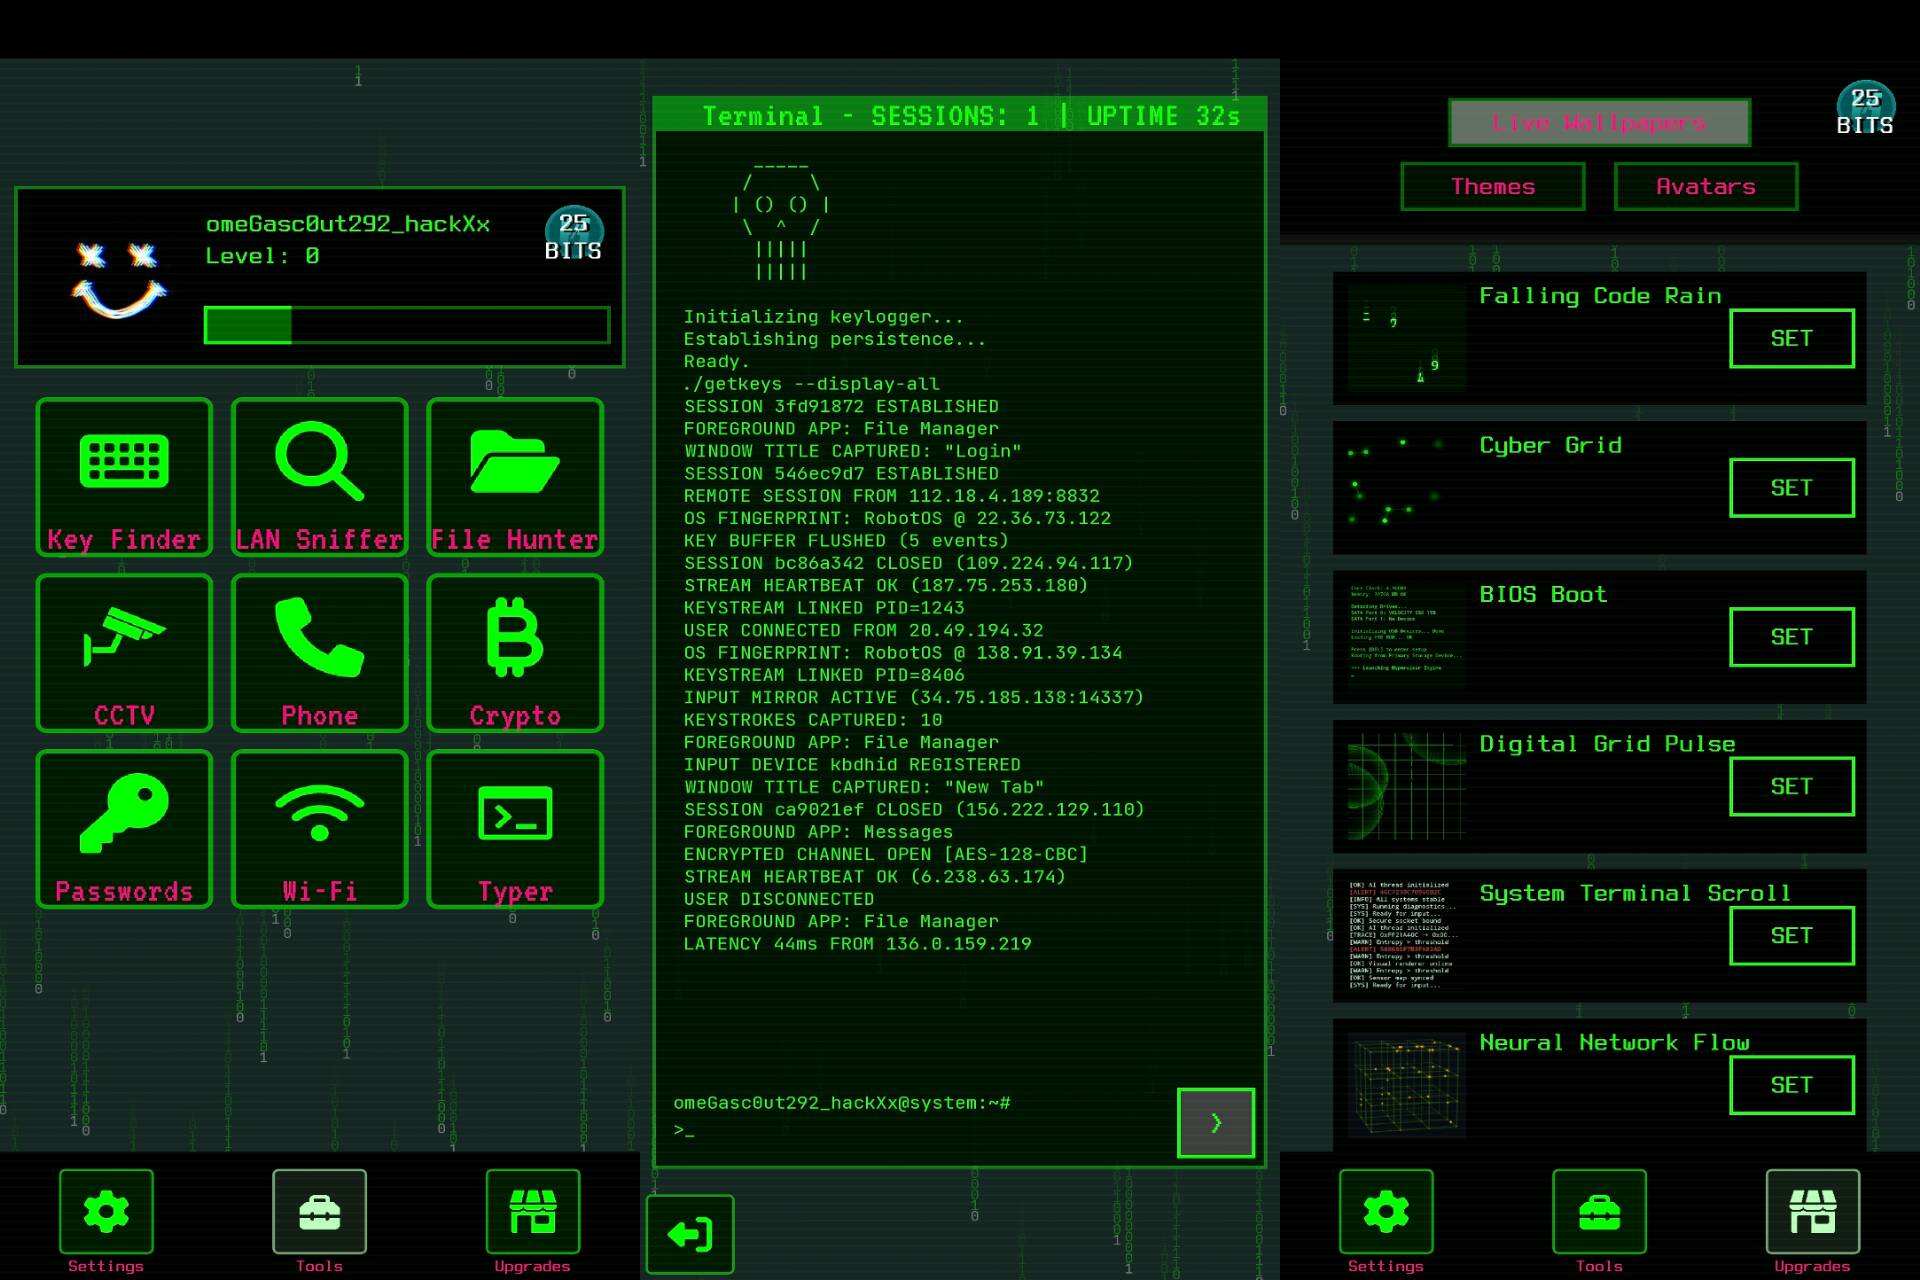Launch the LAN Sniffer magnifier tool

point(320,476)
